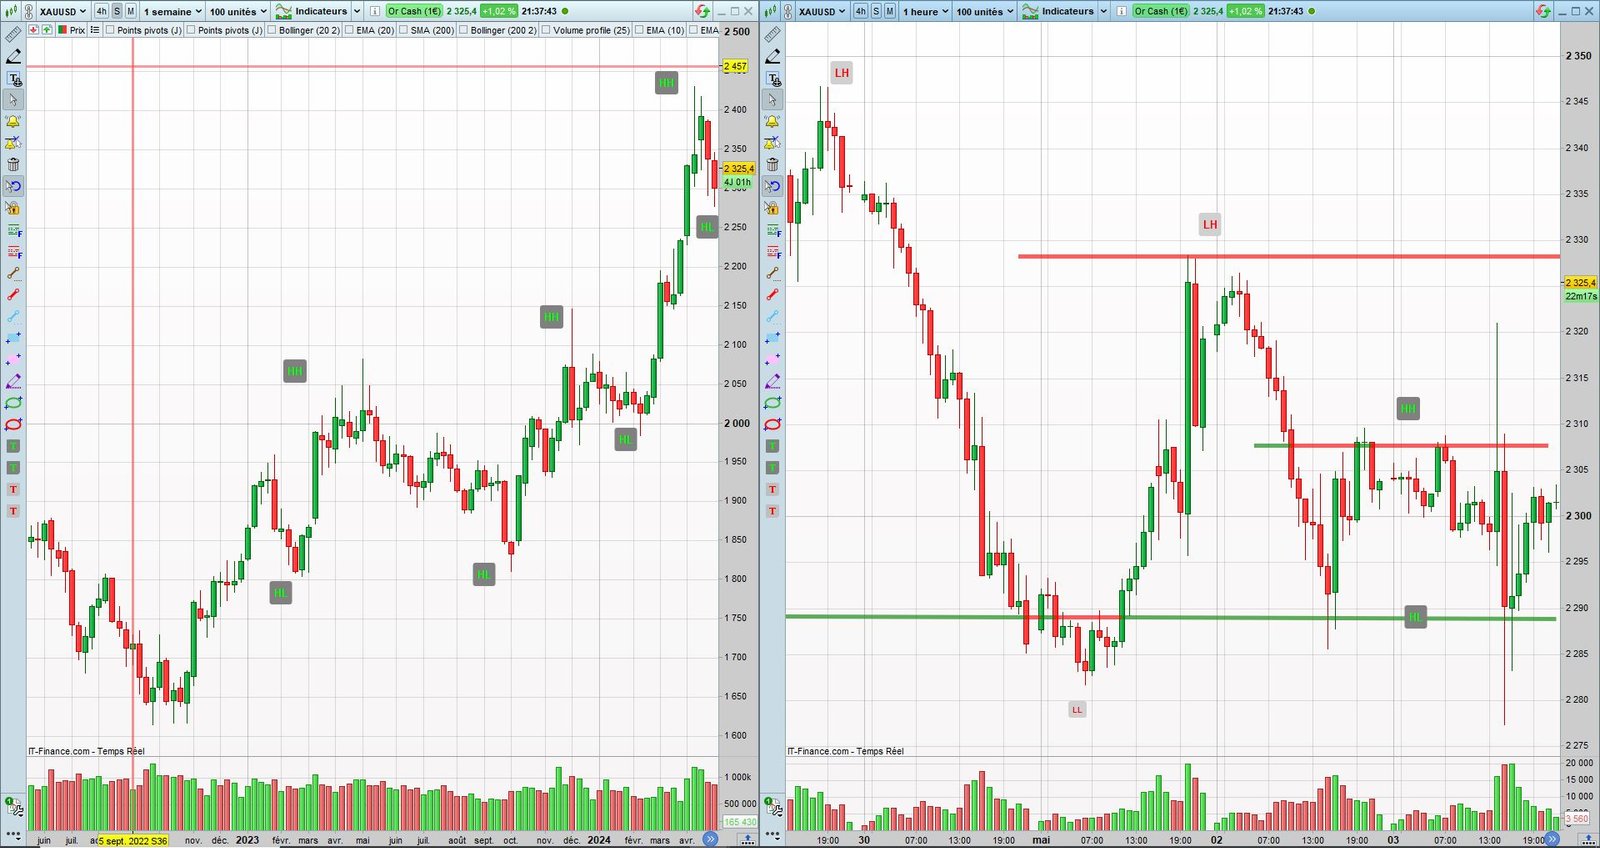Select the blue rectangle tool in left chart
The image size is (1600, 848).
click(13, 338)
